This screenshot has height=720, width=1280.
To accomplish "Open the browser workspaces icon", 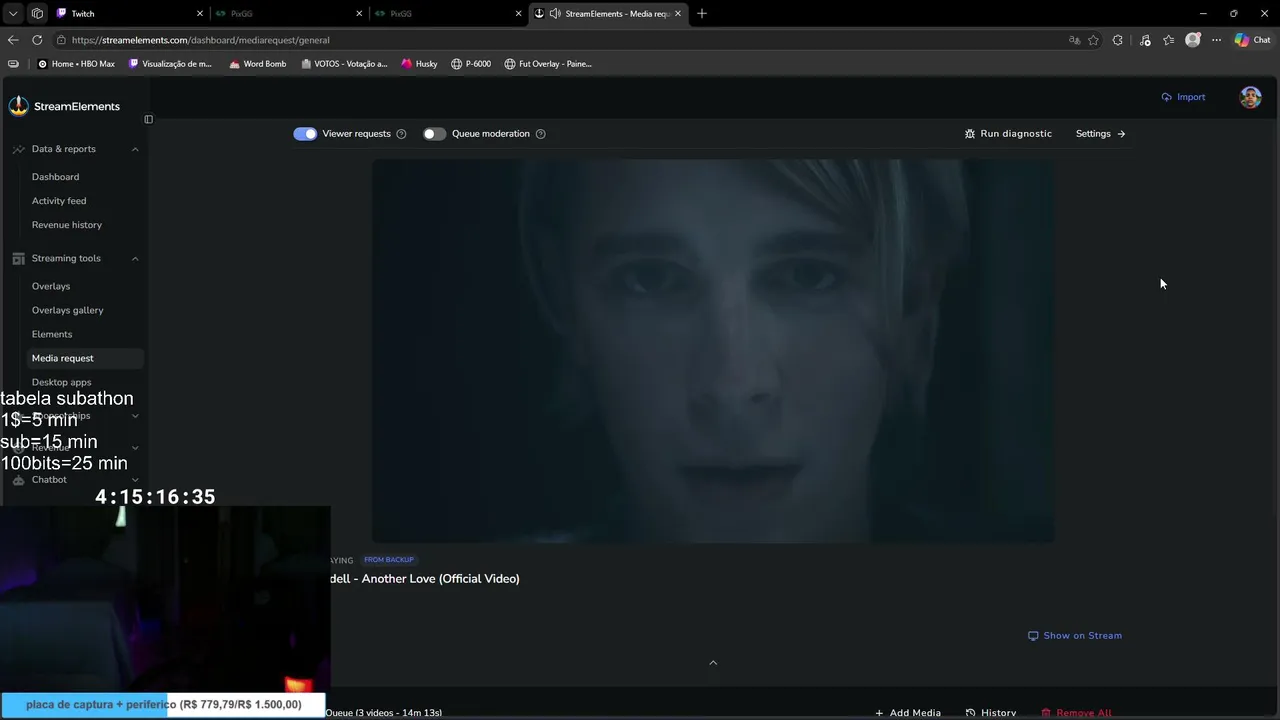I will 37,14.
